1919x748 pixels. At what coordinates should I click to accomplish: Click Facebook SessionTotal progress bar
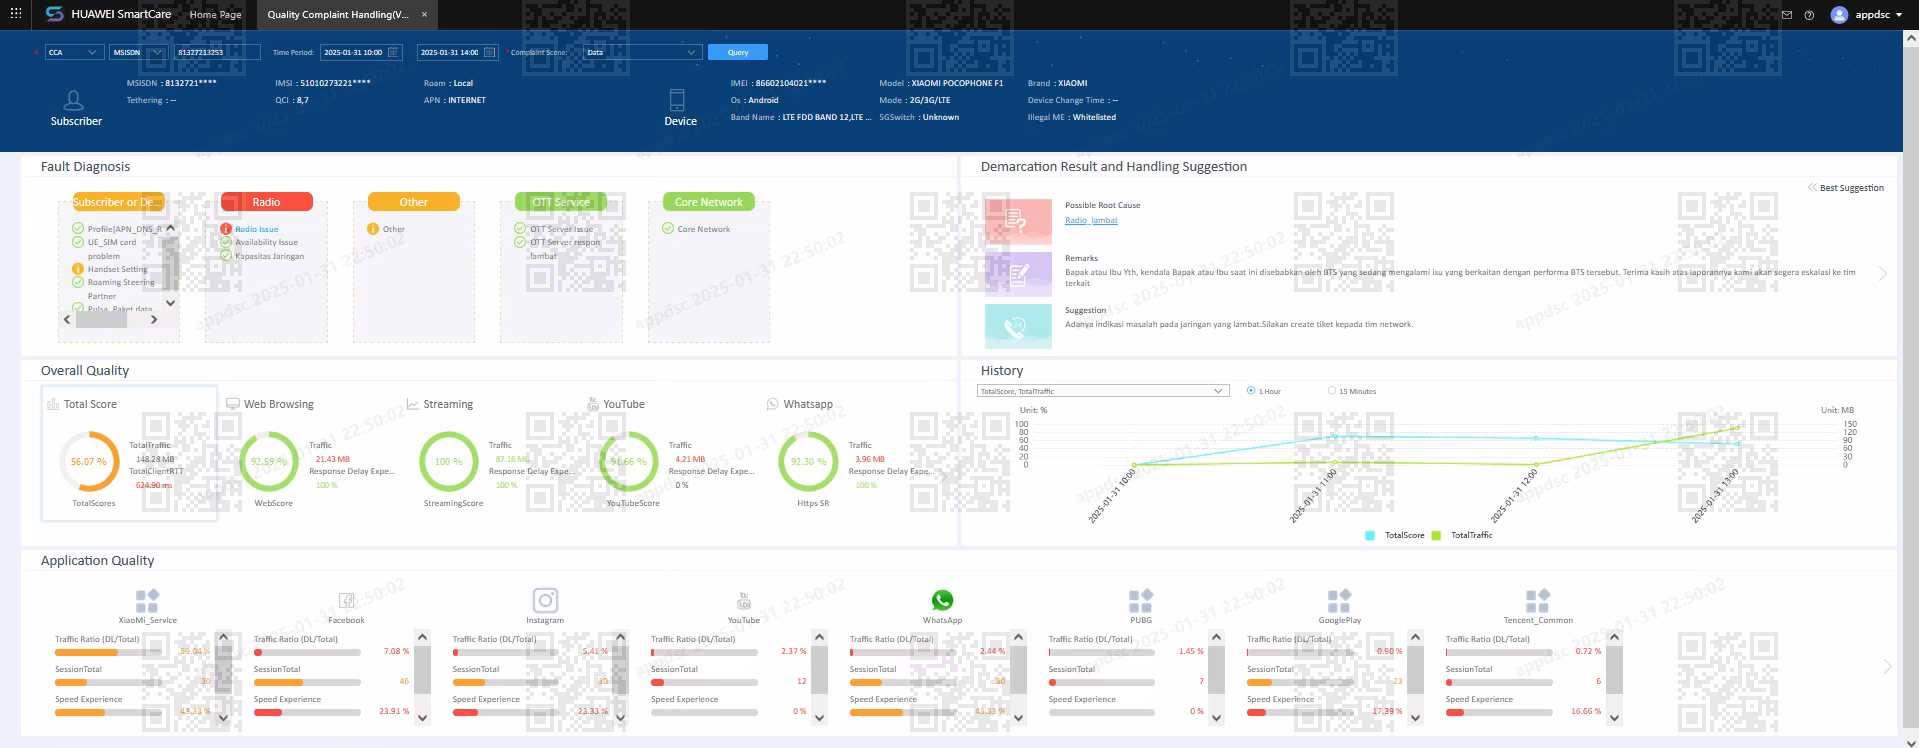point(307,682)
